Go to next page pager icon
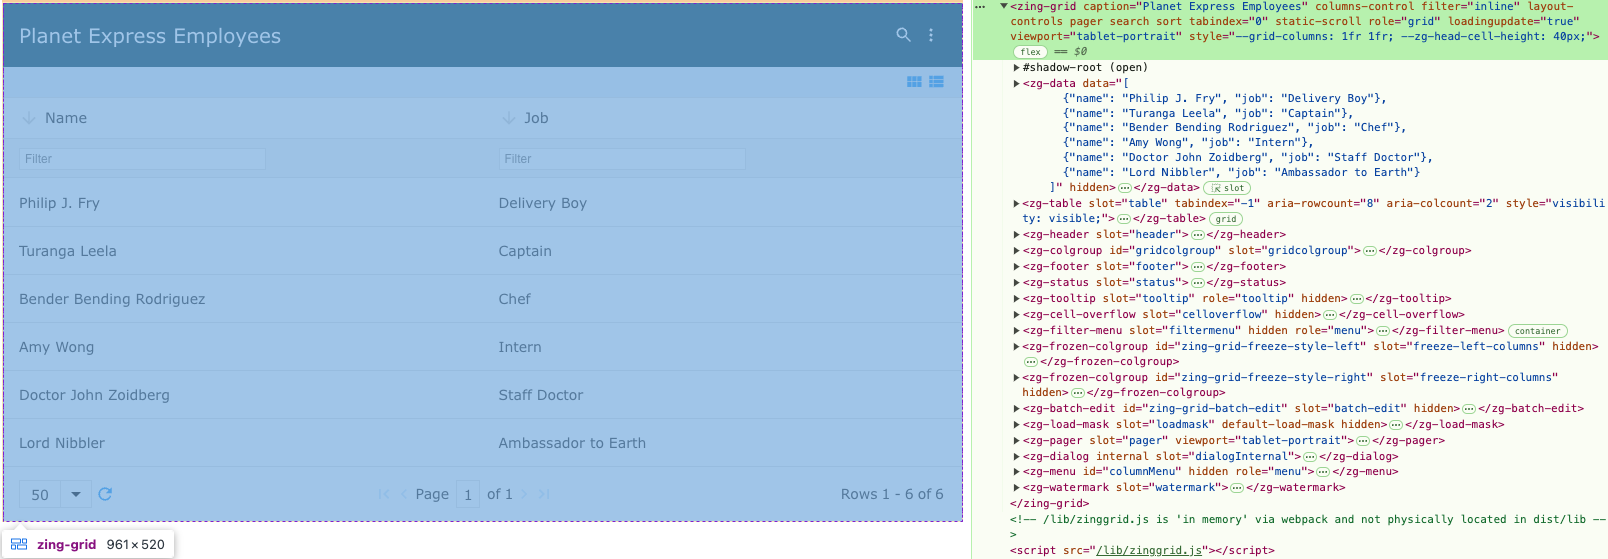Viewport: 1608px width, 559px height. coord(524,494)
